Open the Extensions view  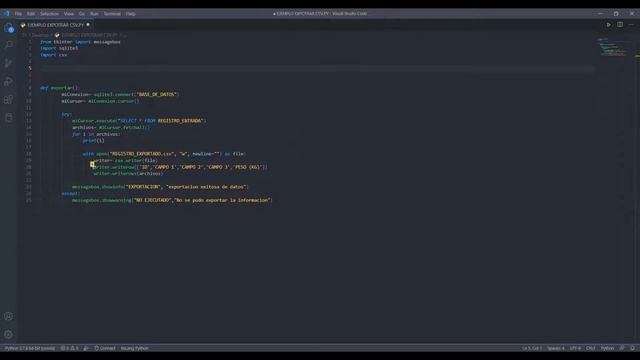9,99
